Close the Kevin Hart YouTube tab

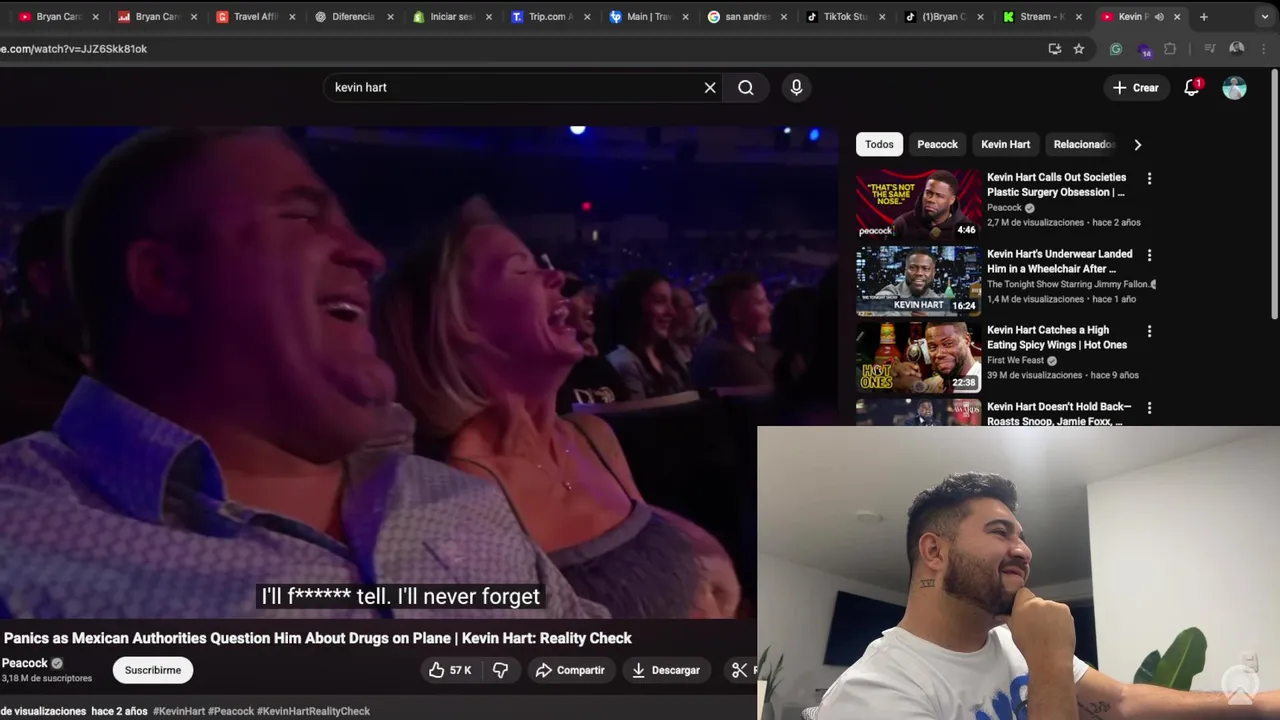[x=1177, y=17]
